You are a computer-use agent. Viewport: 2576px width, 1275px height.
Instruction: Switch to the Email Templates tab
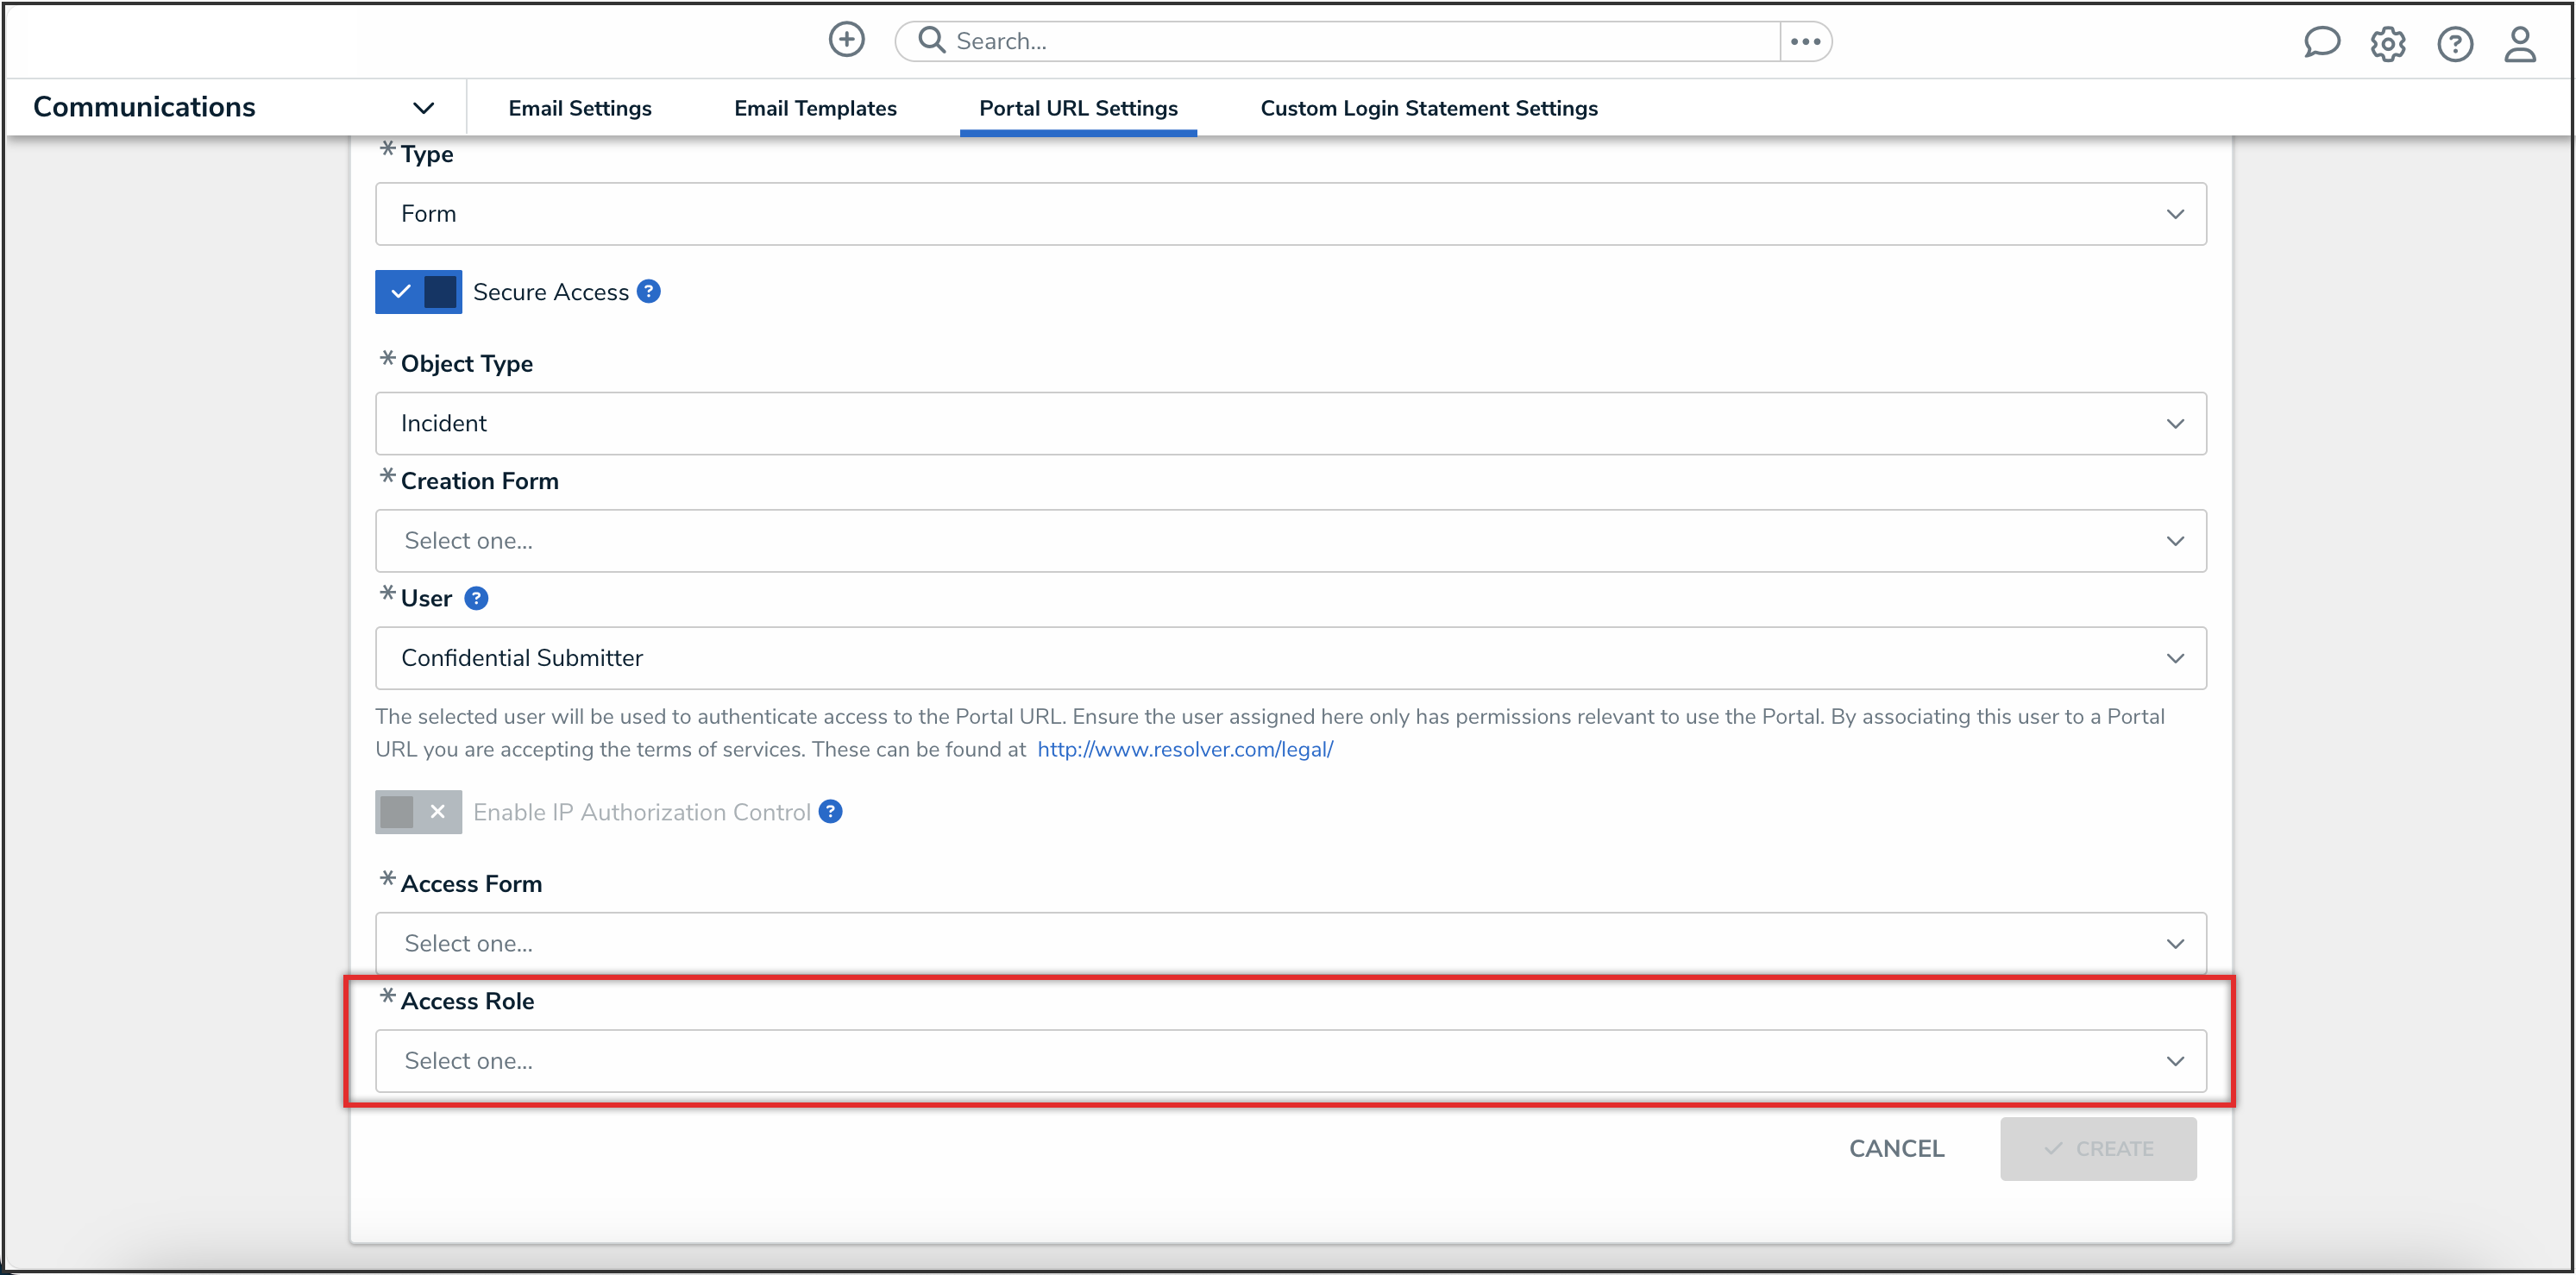pos(814,108)
